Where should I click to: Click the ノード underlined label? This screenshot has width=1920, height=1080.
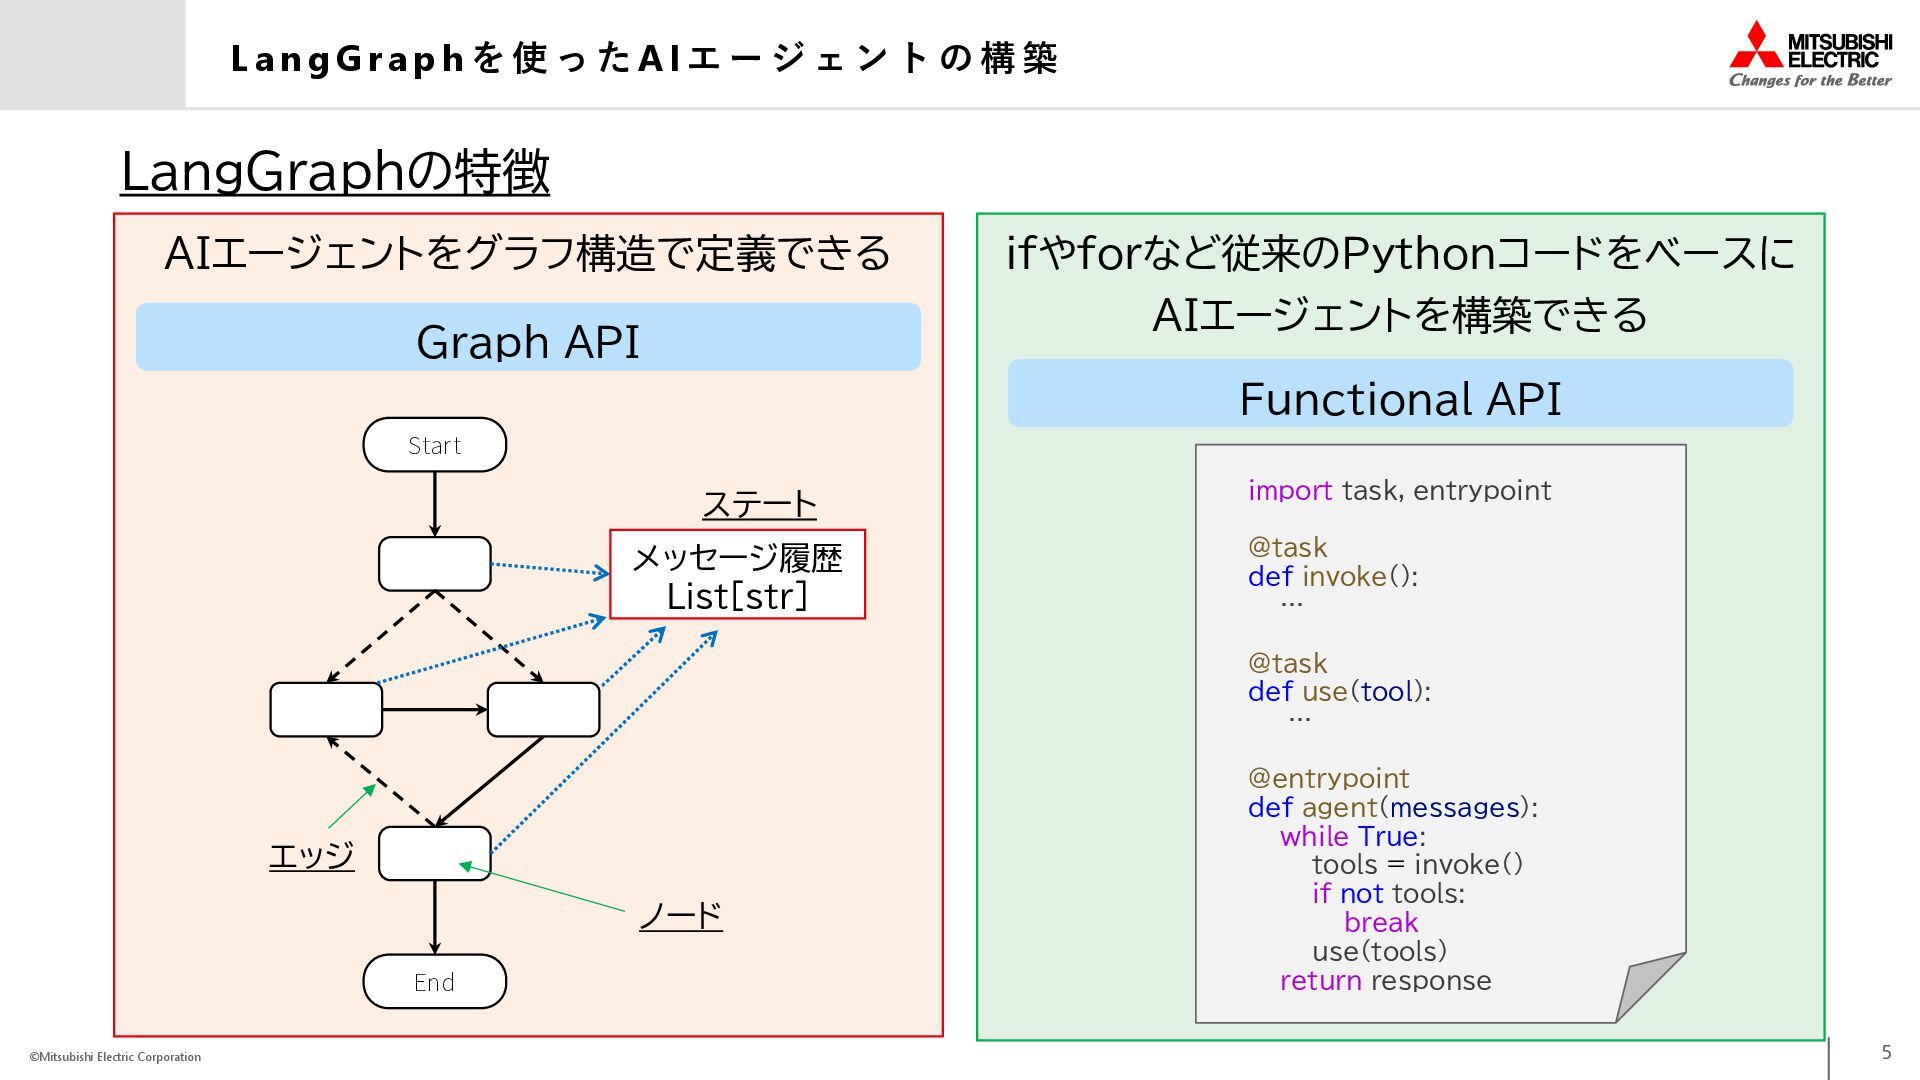coord(680,915)
